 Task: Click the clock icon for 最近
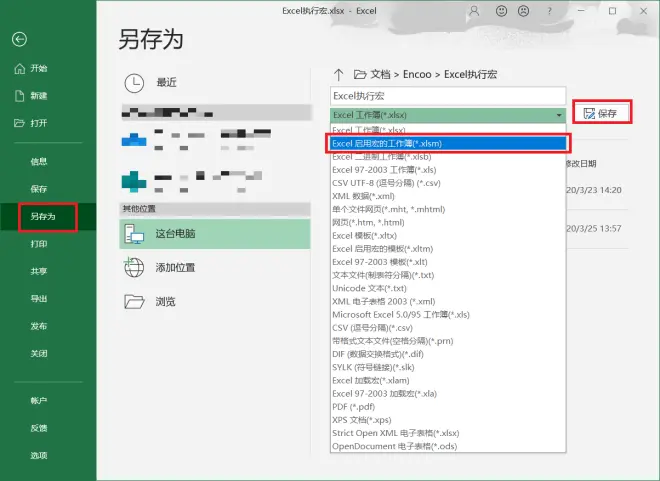click(134, 83)
